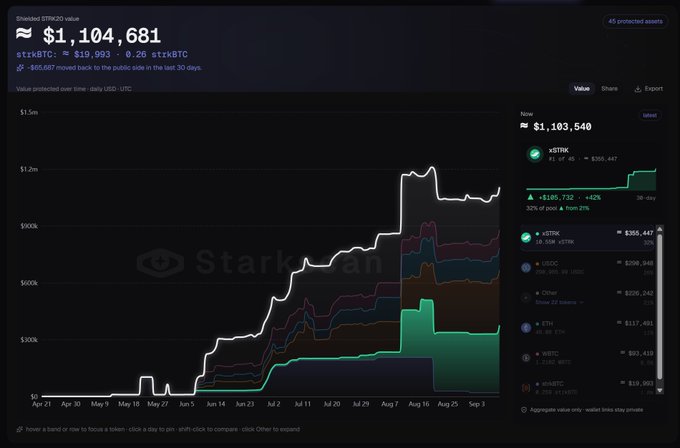The image size is (680, 448).
Task: Click the sparkle icon before the moved-back notice
Action: click(x=20, y=68)
